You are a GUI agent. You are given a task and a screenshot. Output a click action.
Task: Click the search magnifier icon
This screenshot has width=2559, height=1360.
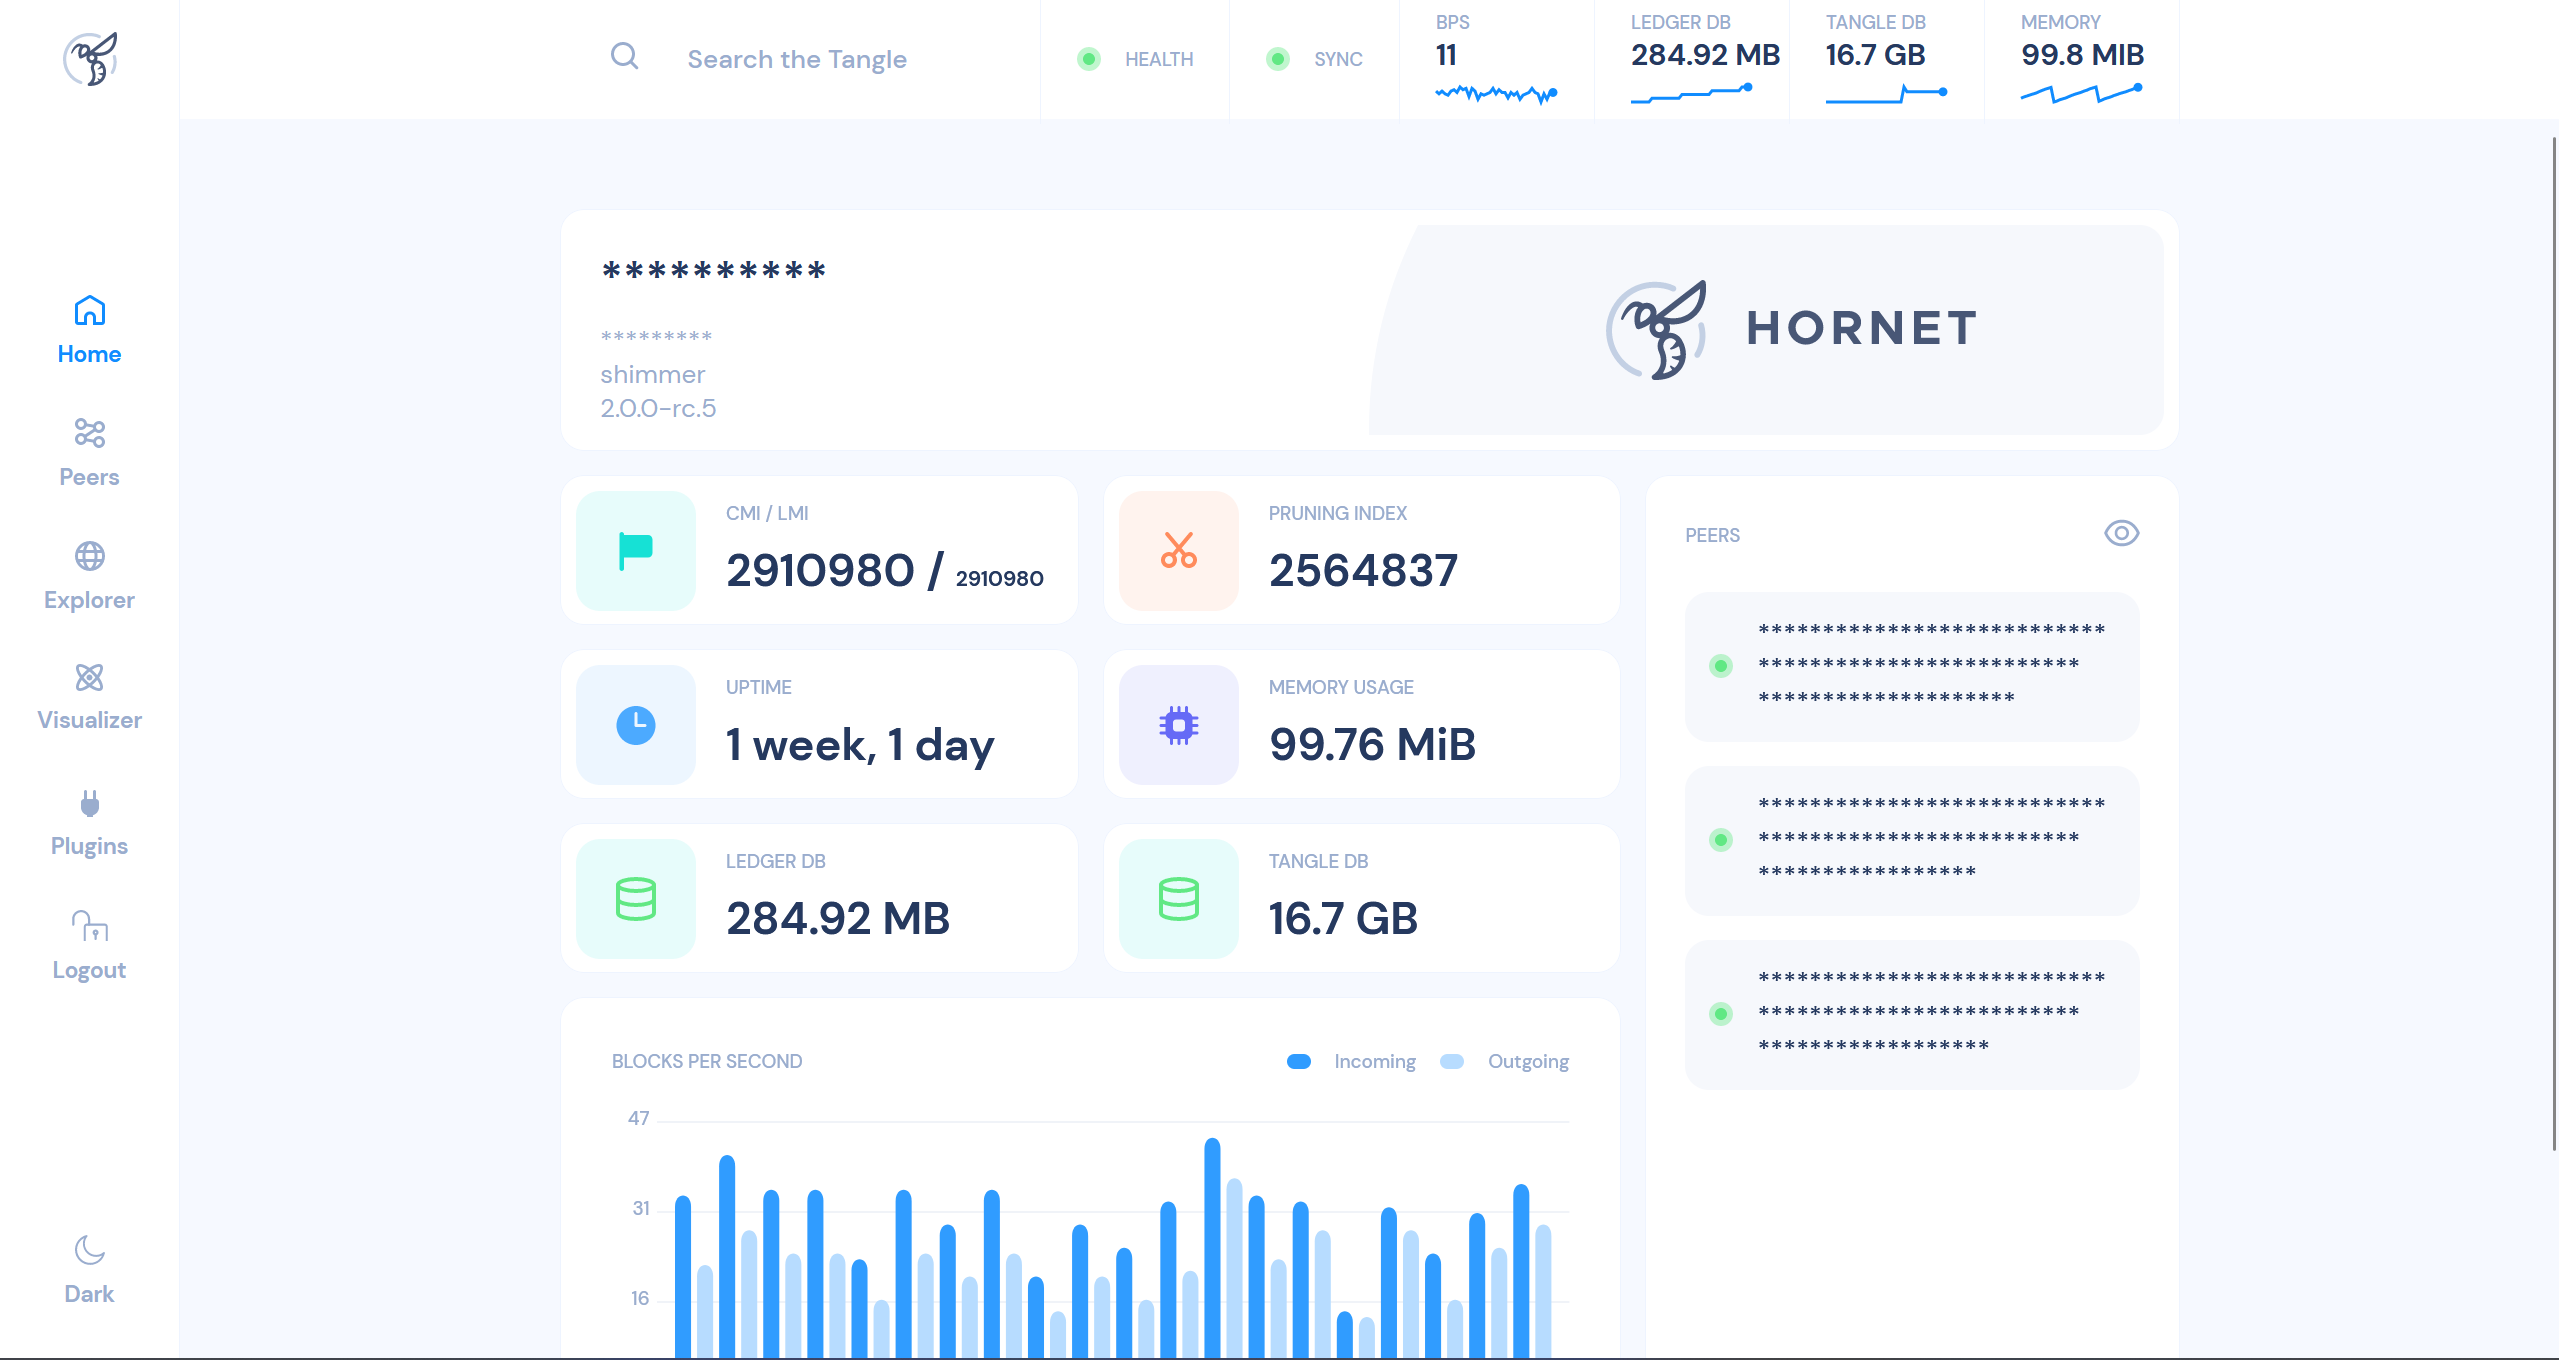pos(624,57)
